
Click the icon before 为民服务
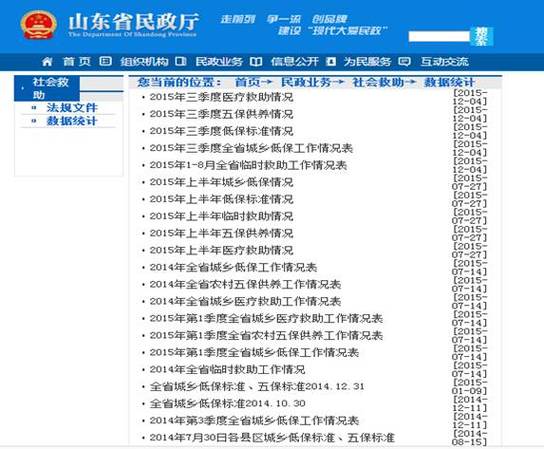(331, 61)
